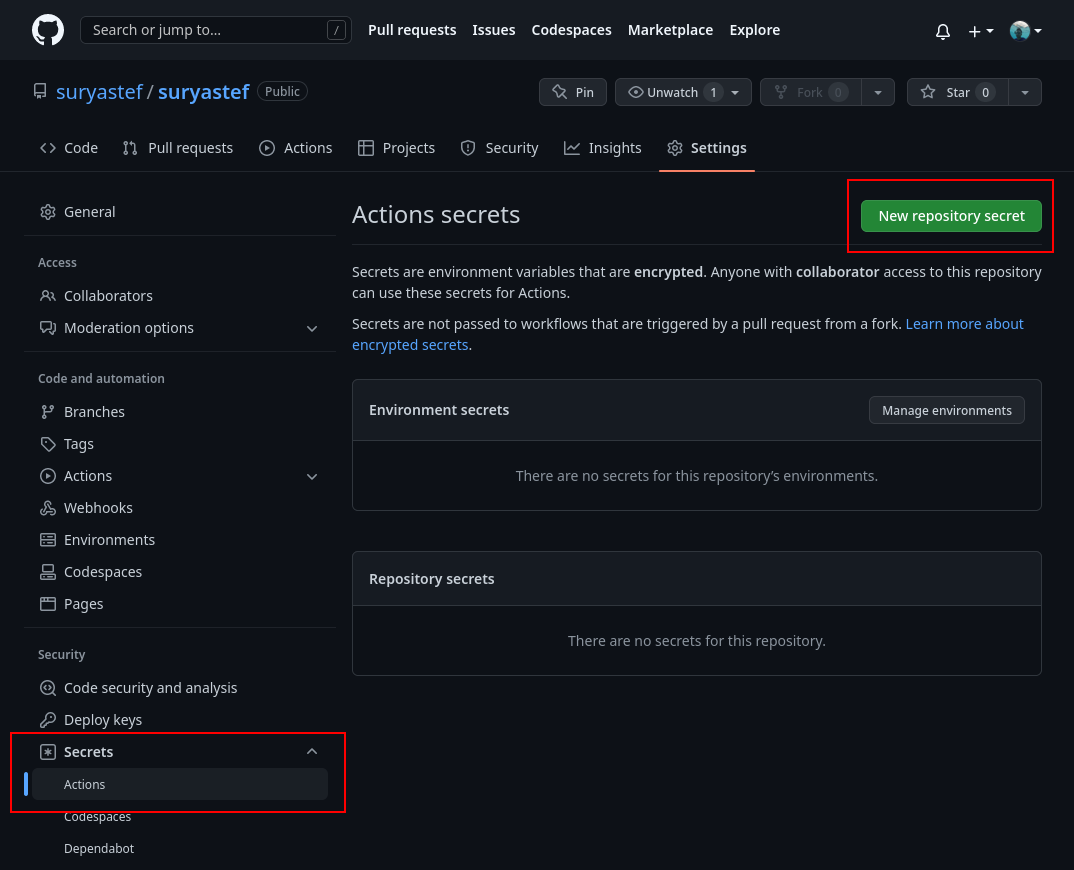Open Collaborators settings label

point(108,296)
